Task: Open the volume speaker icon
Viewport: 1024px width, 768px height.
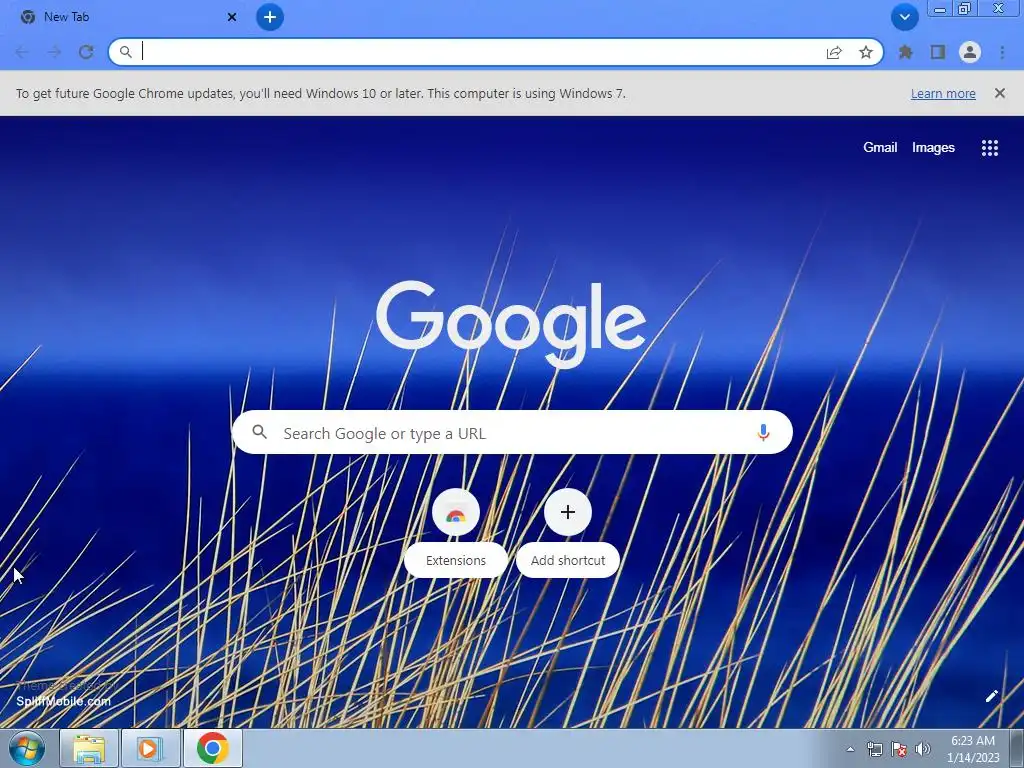Action: click(x=922, y=749)
